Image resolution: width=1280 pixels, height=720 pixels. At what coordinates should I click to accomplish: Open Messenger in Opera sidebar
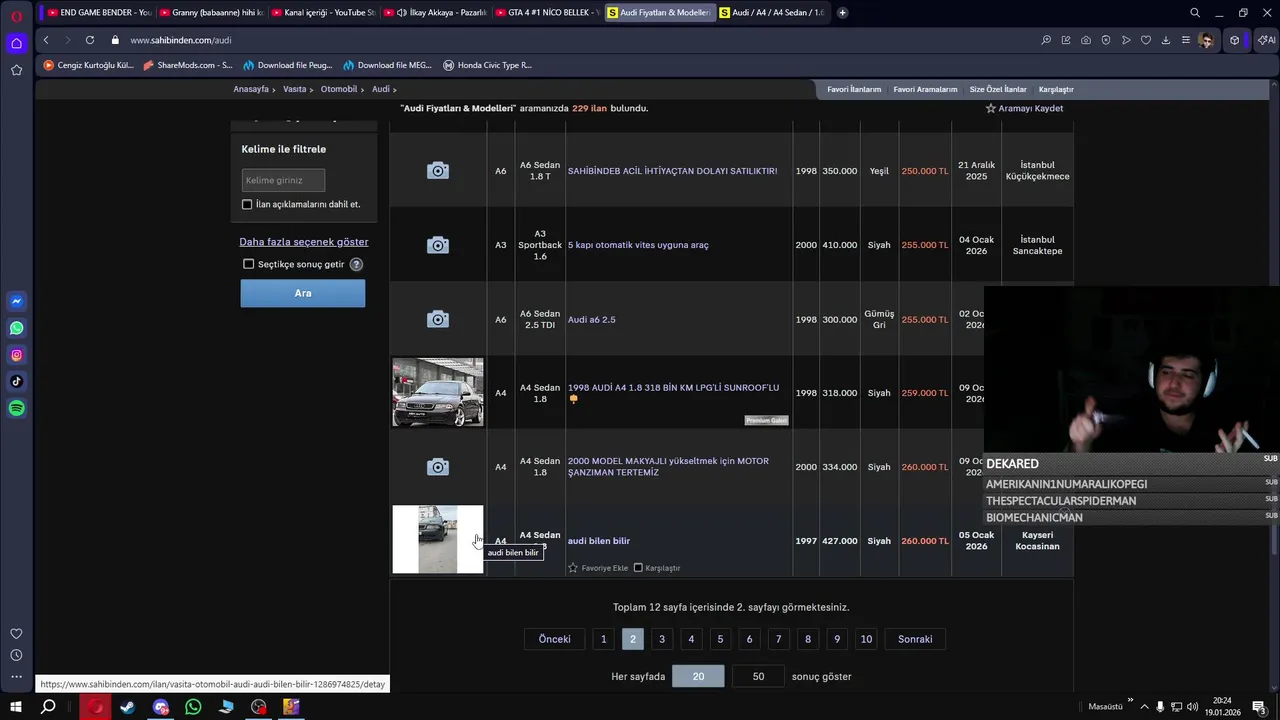coord(16,301)
